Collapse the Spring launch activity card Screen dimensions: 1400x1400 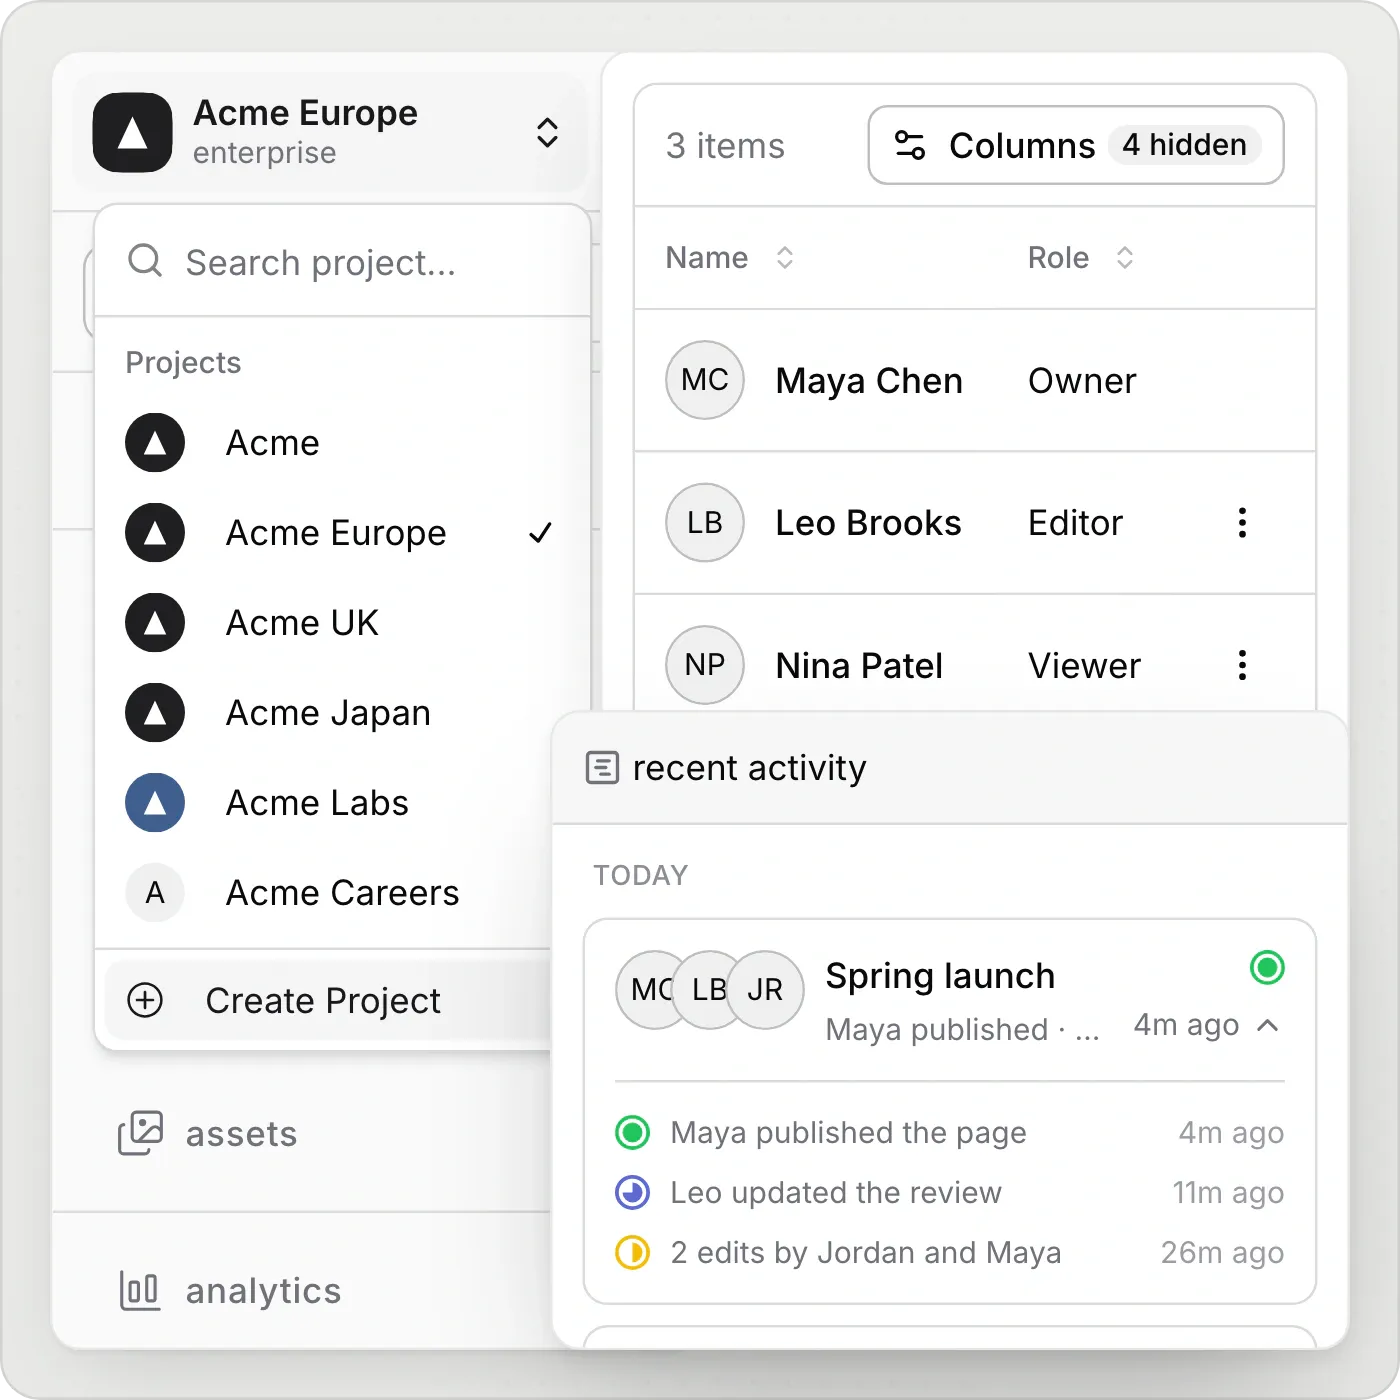point(1267,1025)
